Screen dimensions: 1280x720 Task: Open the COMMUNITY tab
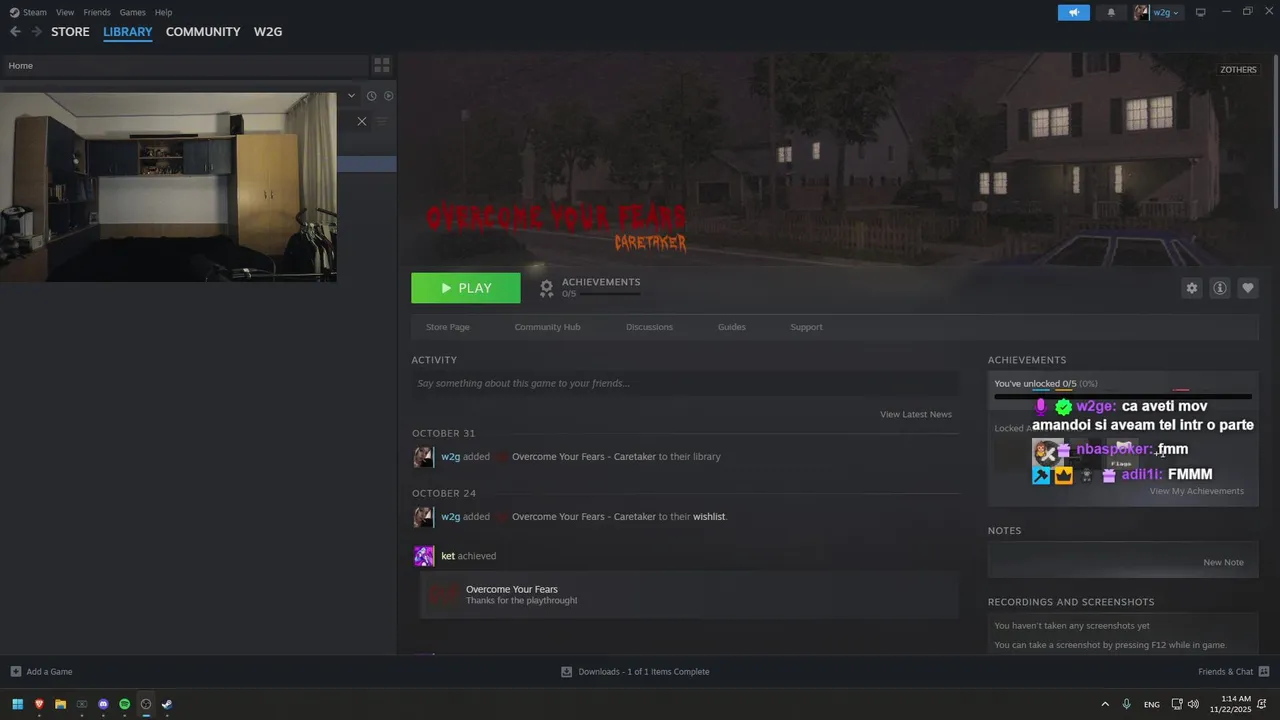pyautogui.click(x=203, y=32)
